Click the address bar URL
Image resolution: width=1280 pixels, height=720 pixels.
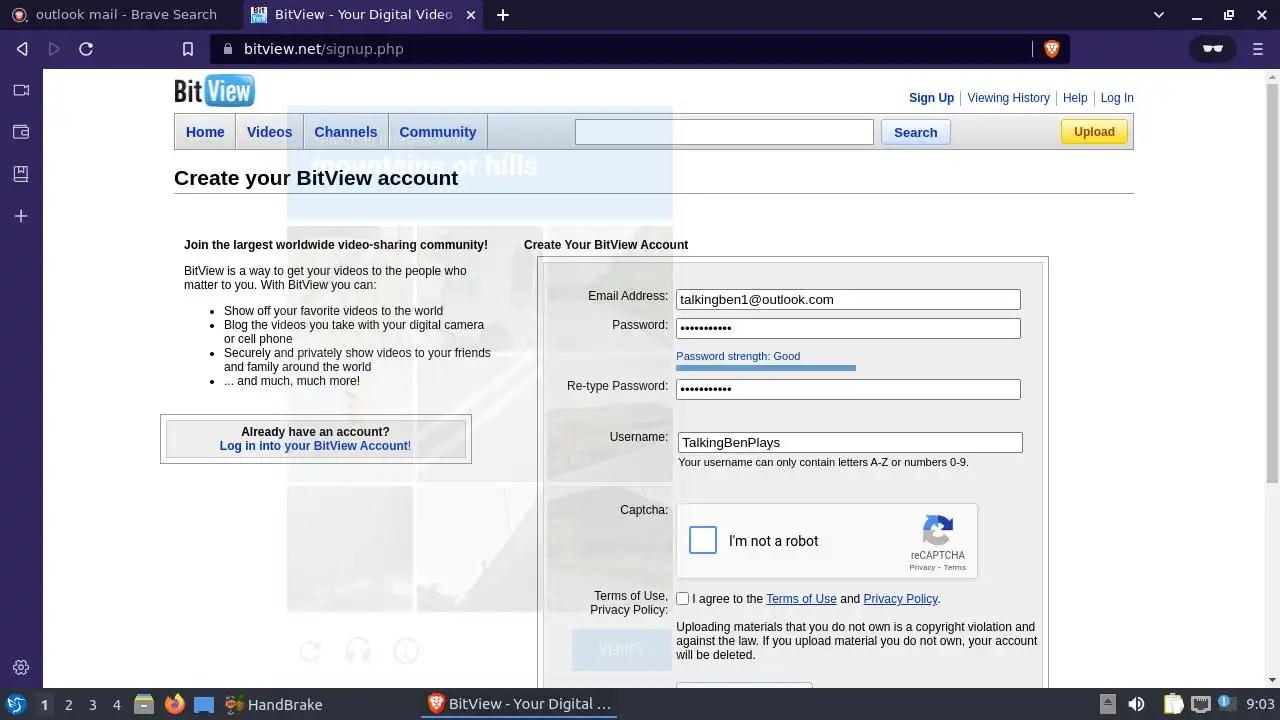(x=323, y=49)
